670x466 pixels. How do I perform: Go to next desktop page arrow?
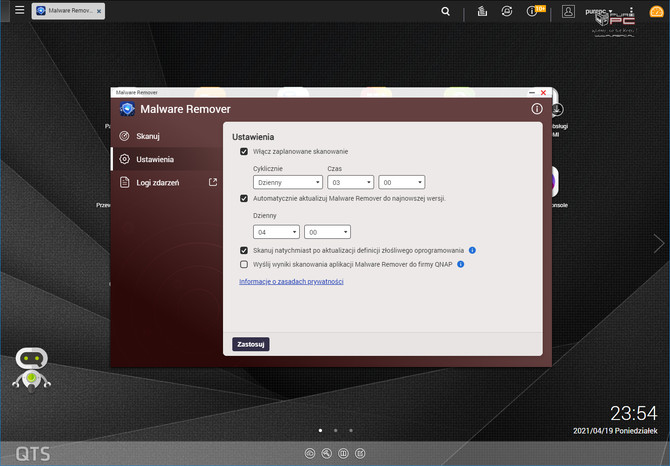tap(658, 244)
